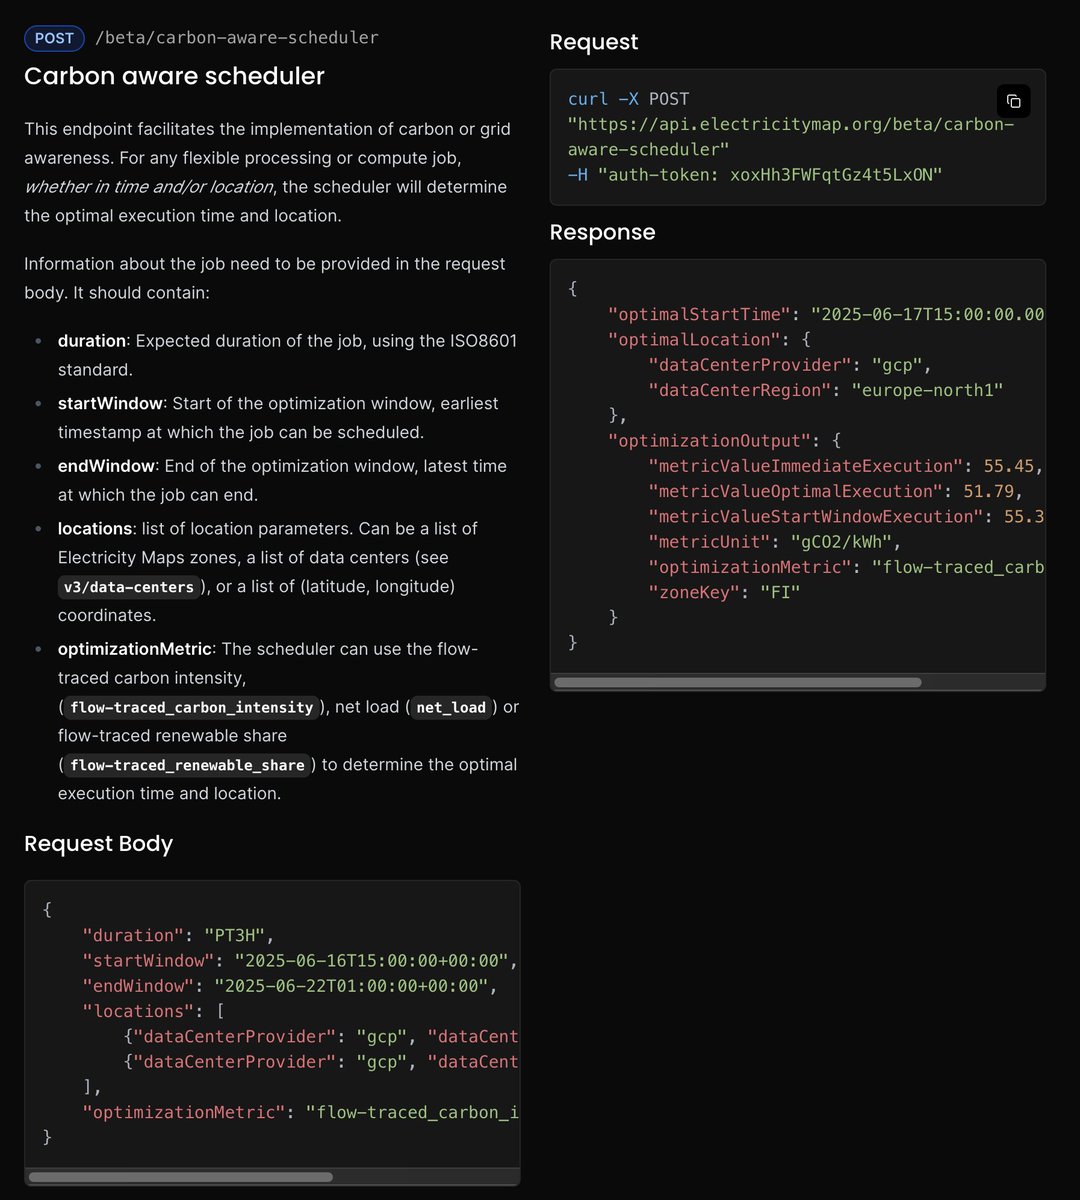Click the startWindow timestamp in the request body
1080x1200 pixels.
click(373, 961)
